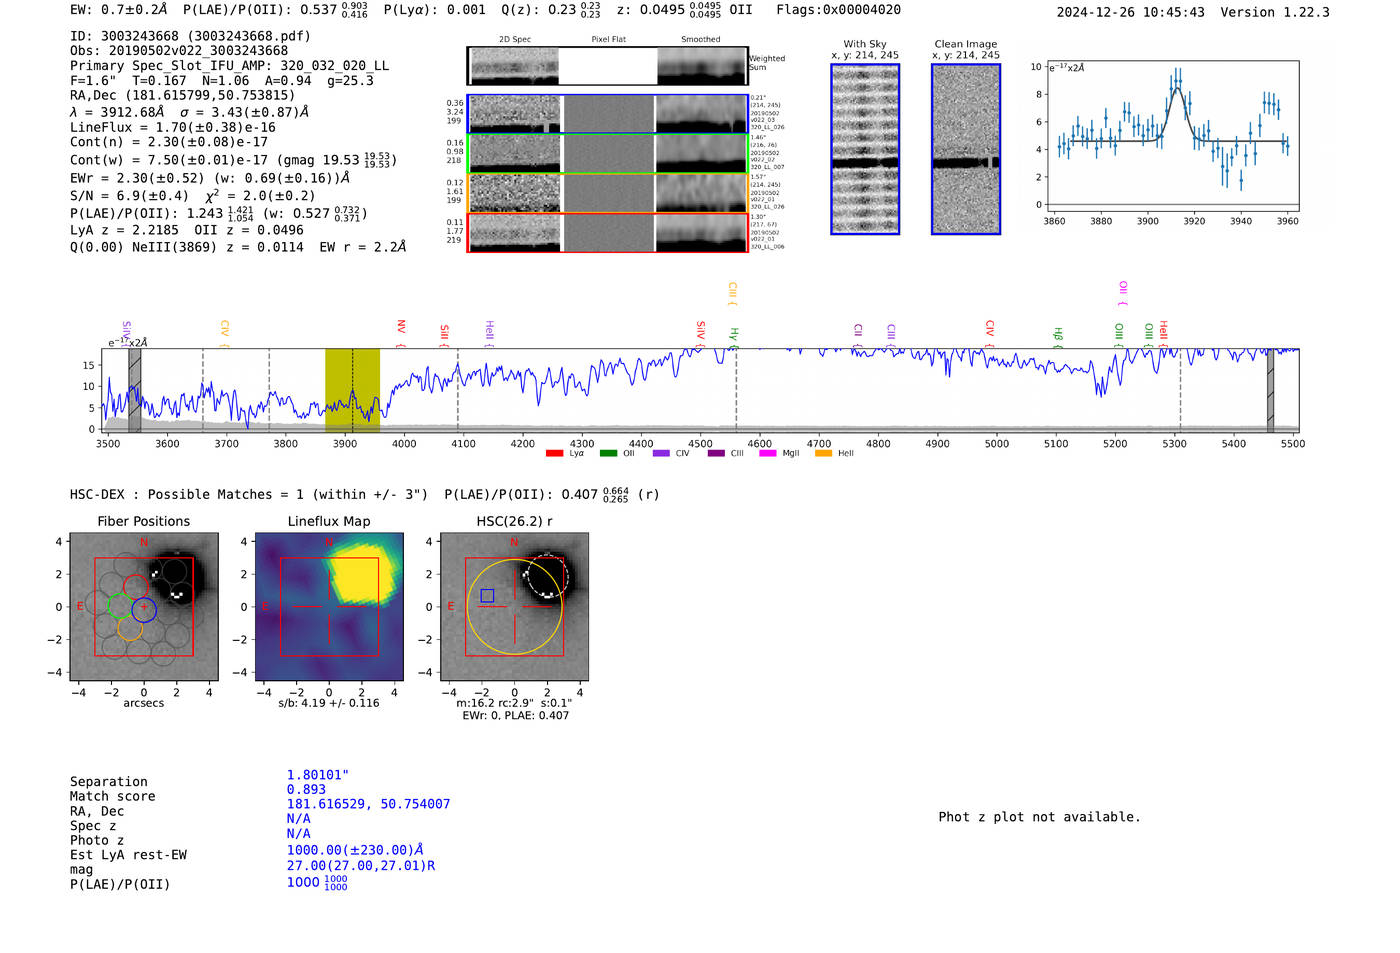Click the green fiber circle in Fiber Positions
This screenshot has height=953, width=1400.
point(120,605)
